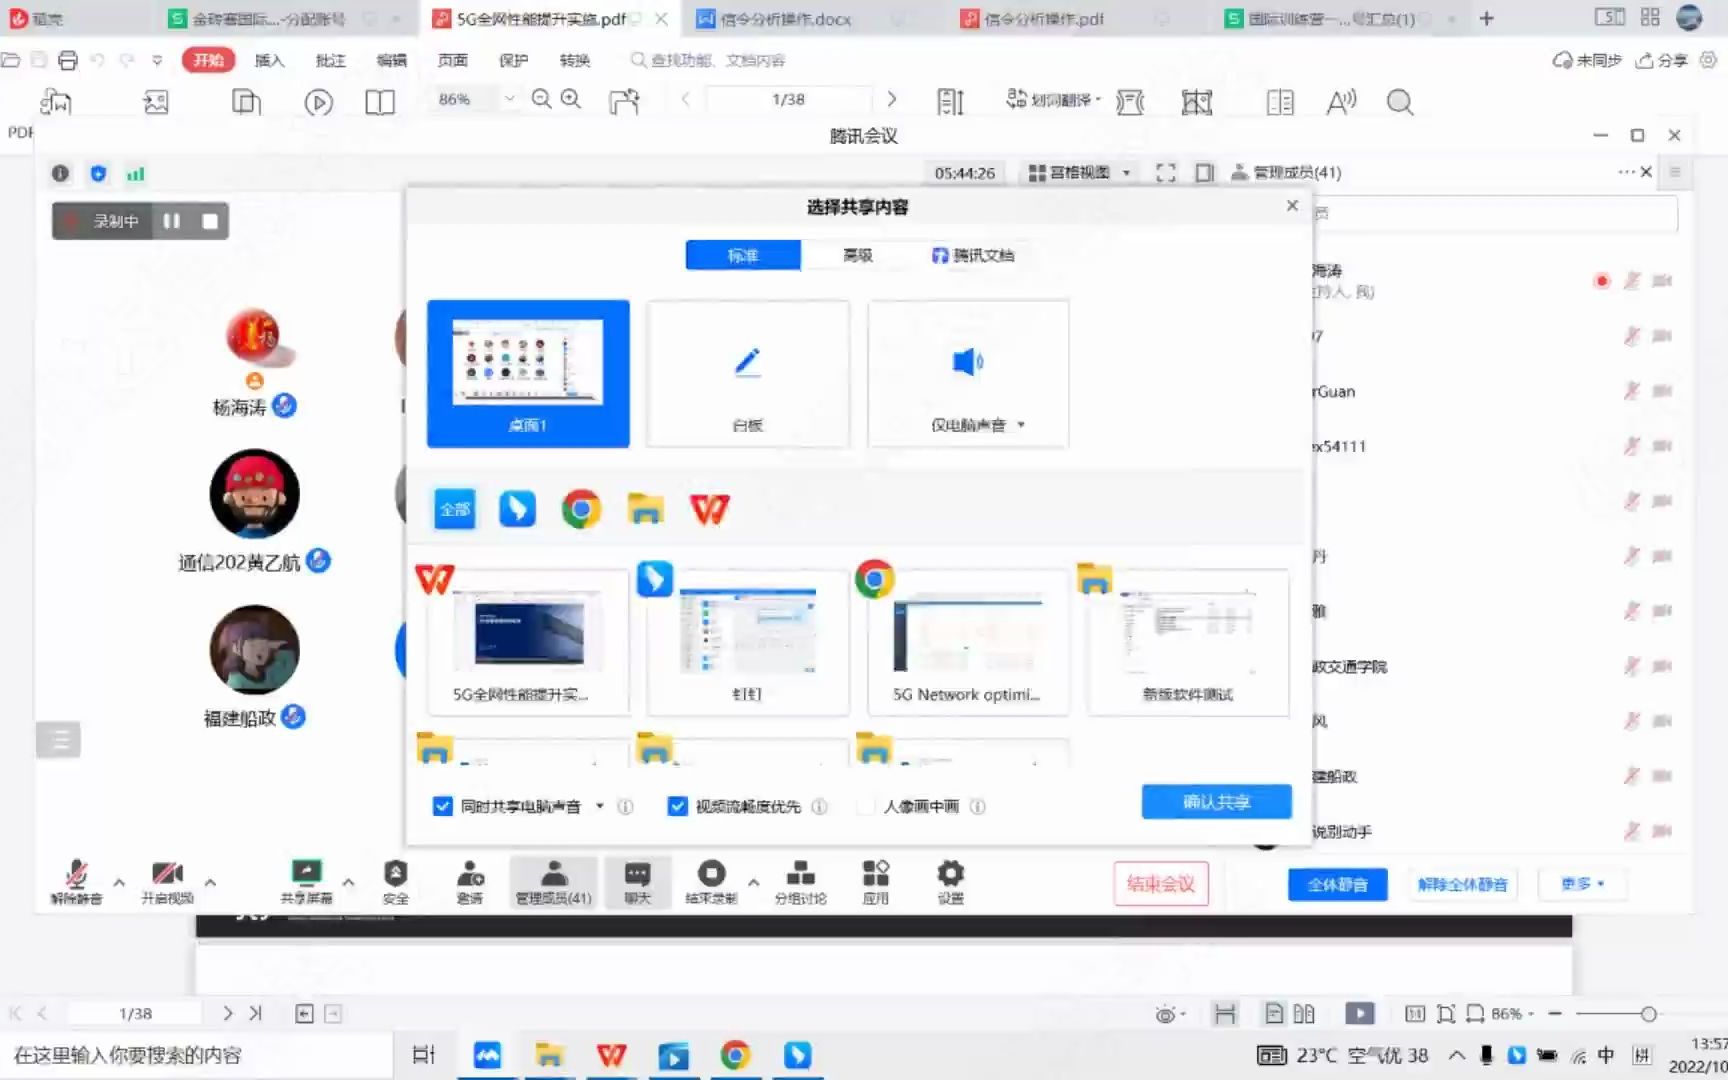Select the 新版软件测试 folder window thumbnail
Screen dimensions: 1728x1080
[x=1188, y=642]
